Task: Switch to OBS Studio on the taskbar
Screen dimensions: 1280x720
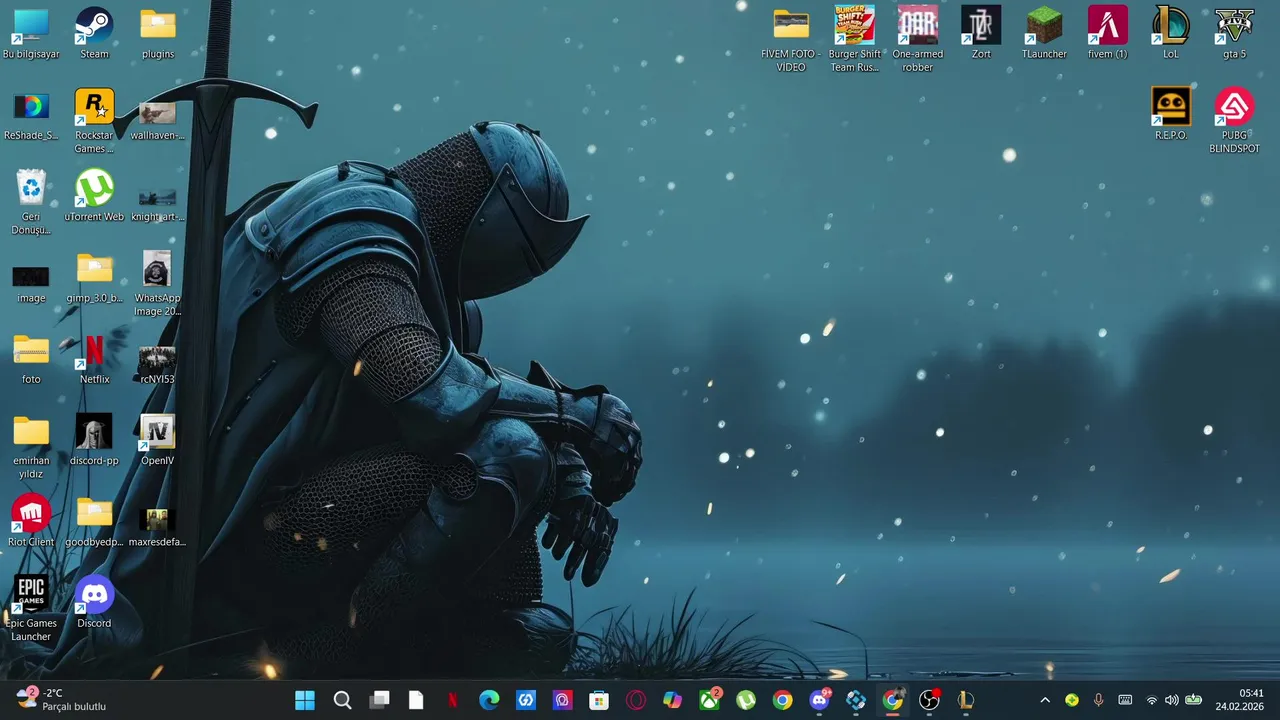Action: 930,700
